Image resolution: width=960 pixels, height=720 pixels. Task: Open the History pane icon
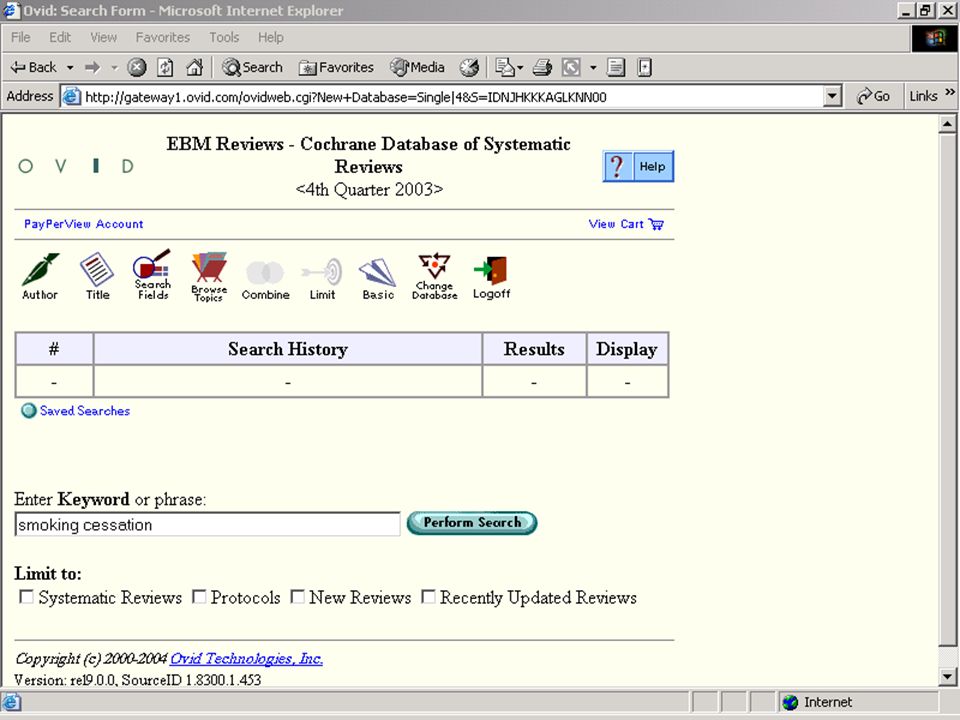tap(470, 67)
